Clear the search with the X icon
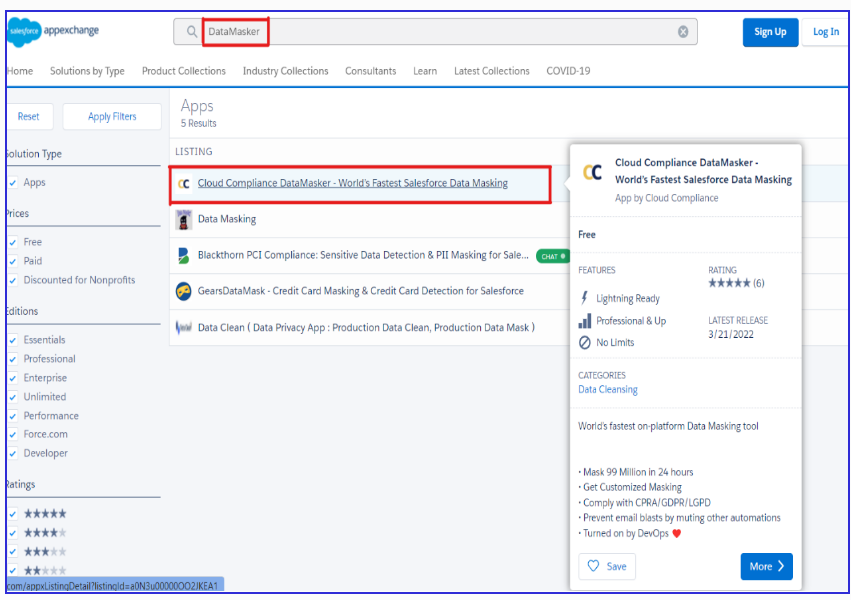The width and height of the screenshot is (851, 600). 683,31
